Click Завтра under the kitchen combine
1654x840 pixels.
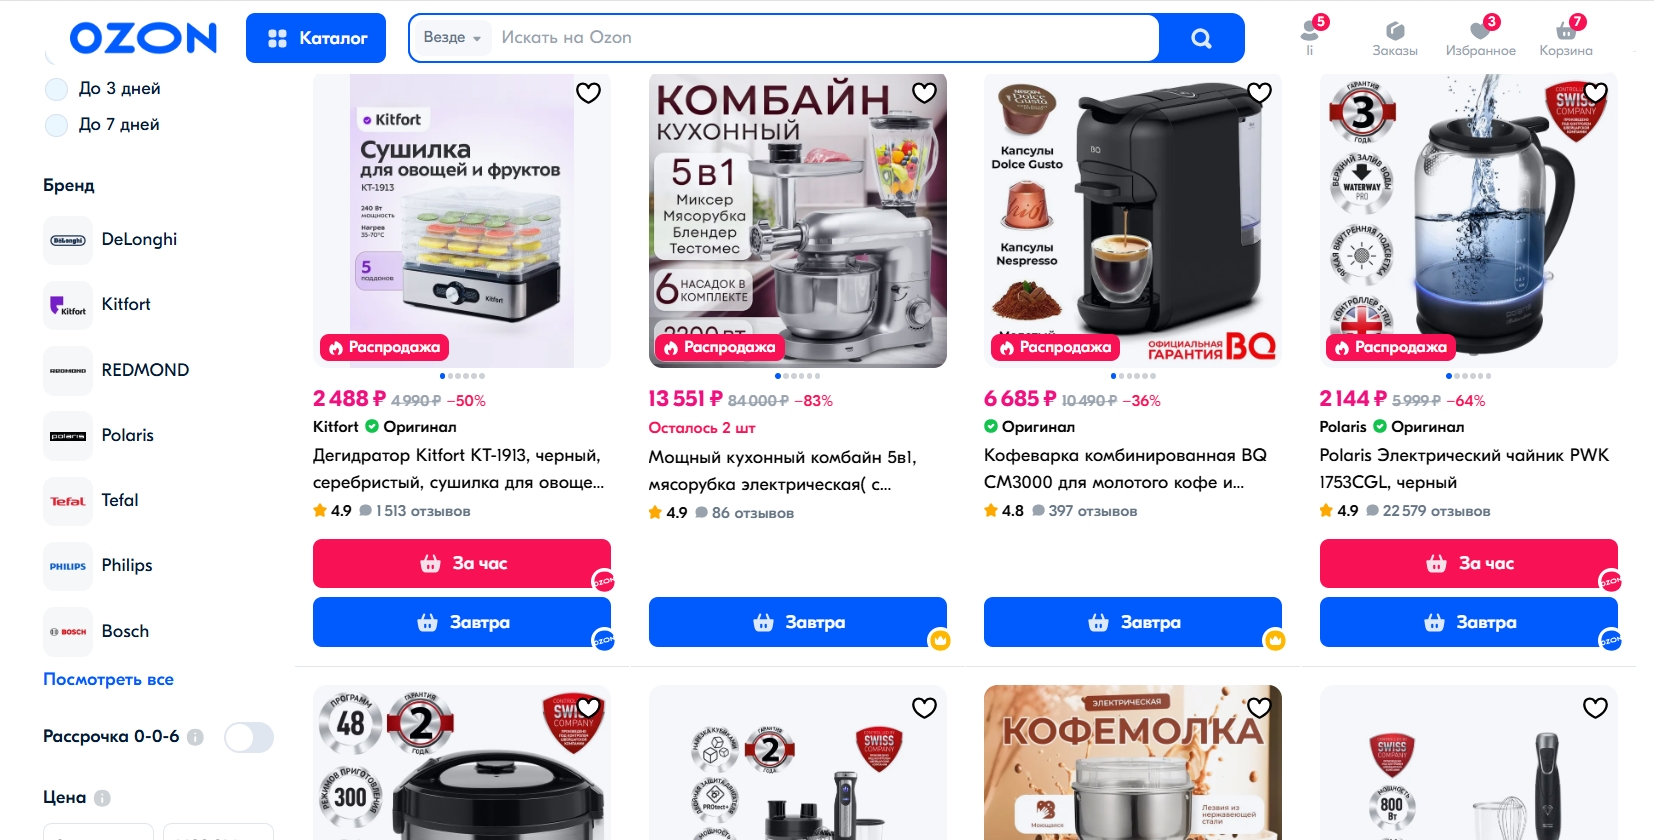pos(797,622)
